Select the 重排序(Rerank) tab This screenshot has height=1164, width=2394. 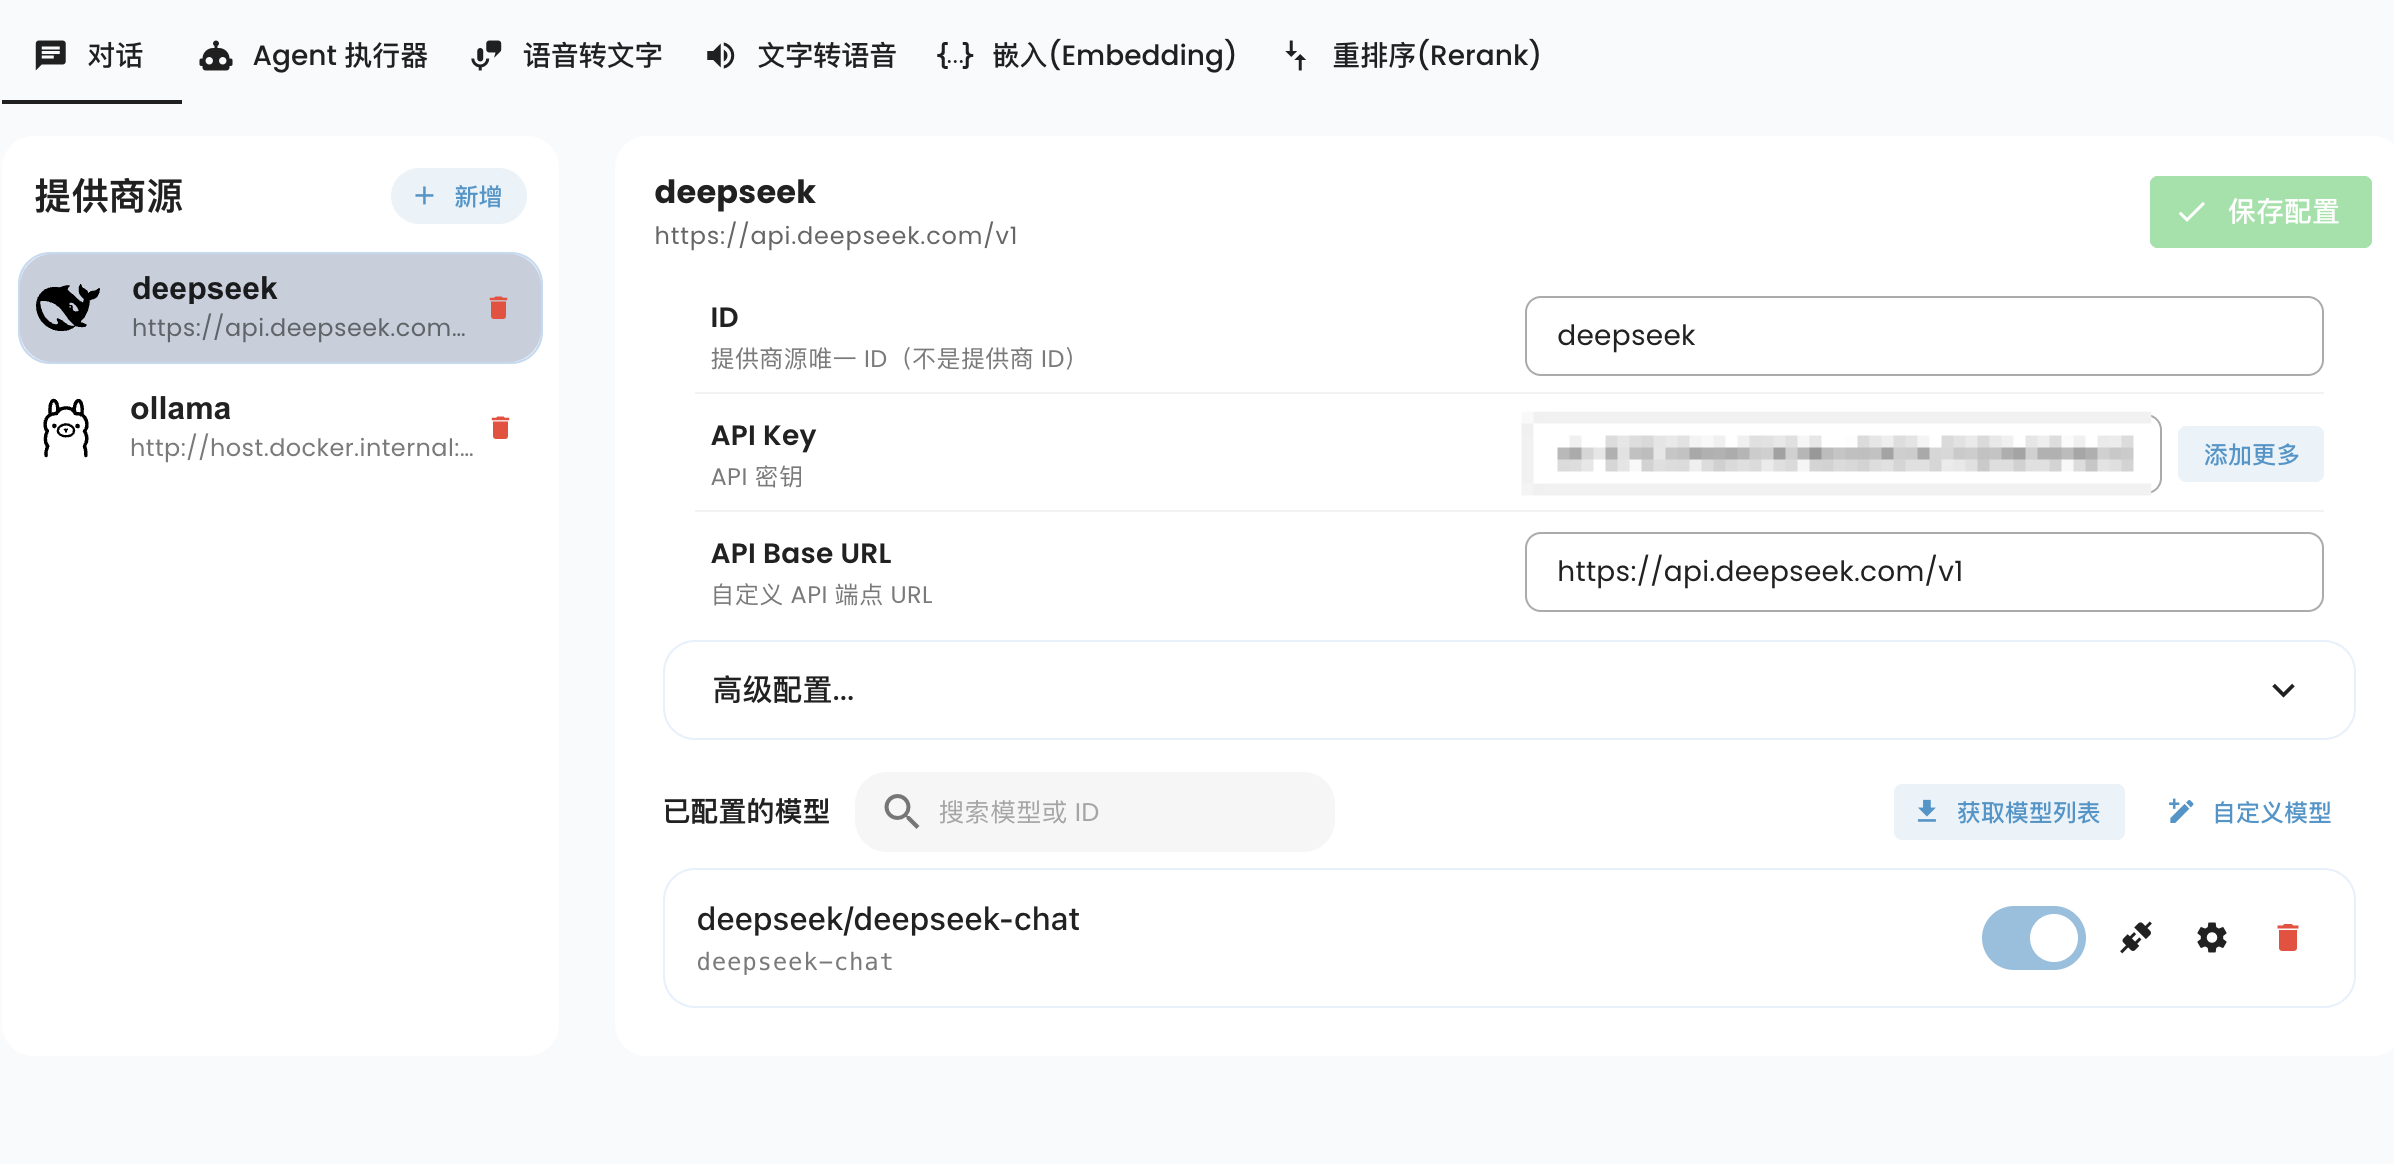click(1412, 55)
